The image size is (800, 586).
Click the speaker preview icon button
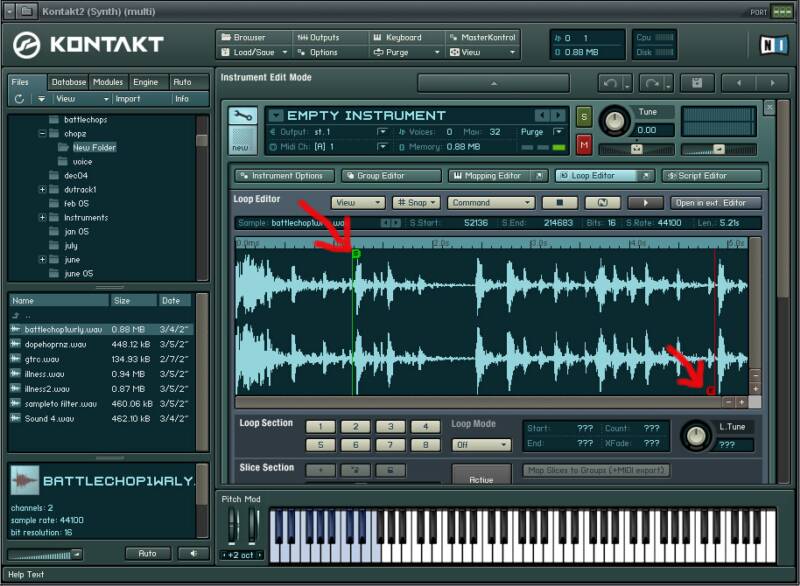pos(193,553)
